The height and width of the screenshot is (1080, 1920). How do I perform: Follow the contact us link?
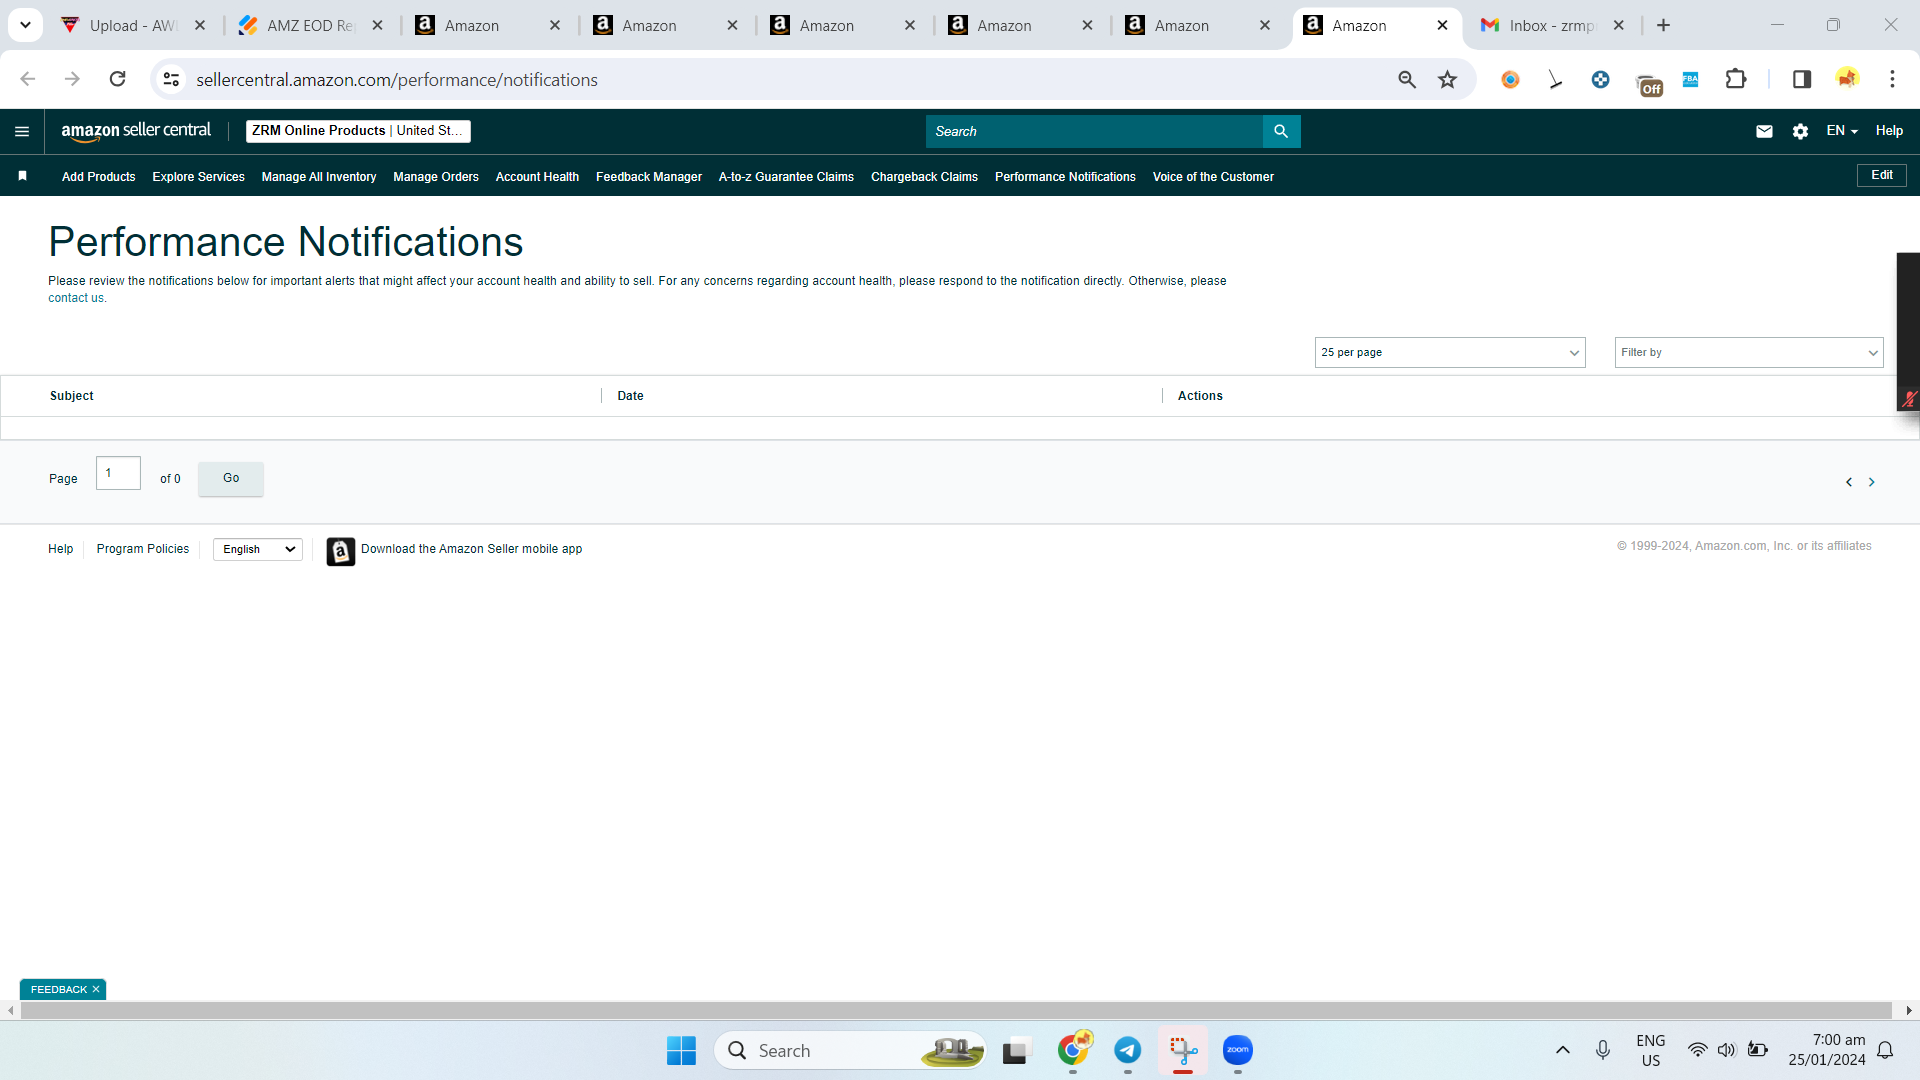point(75,298)
